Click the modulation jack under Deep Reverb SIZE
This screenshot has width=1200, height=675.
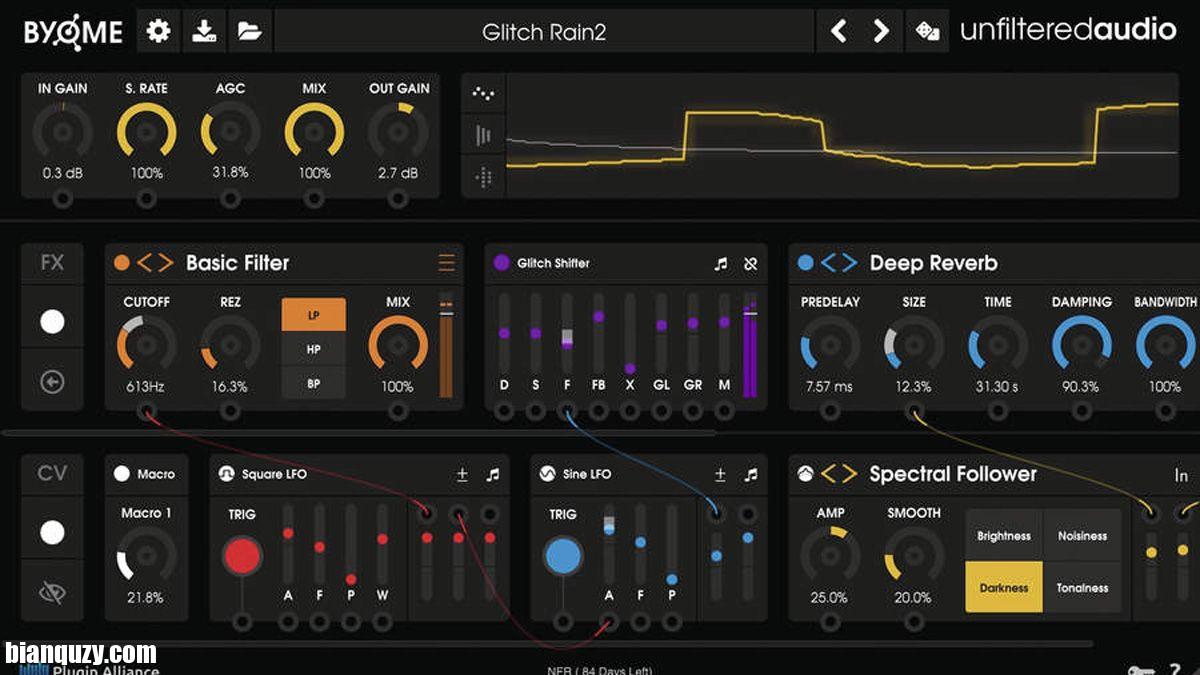tap(913, 411)
